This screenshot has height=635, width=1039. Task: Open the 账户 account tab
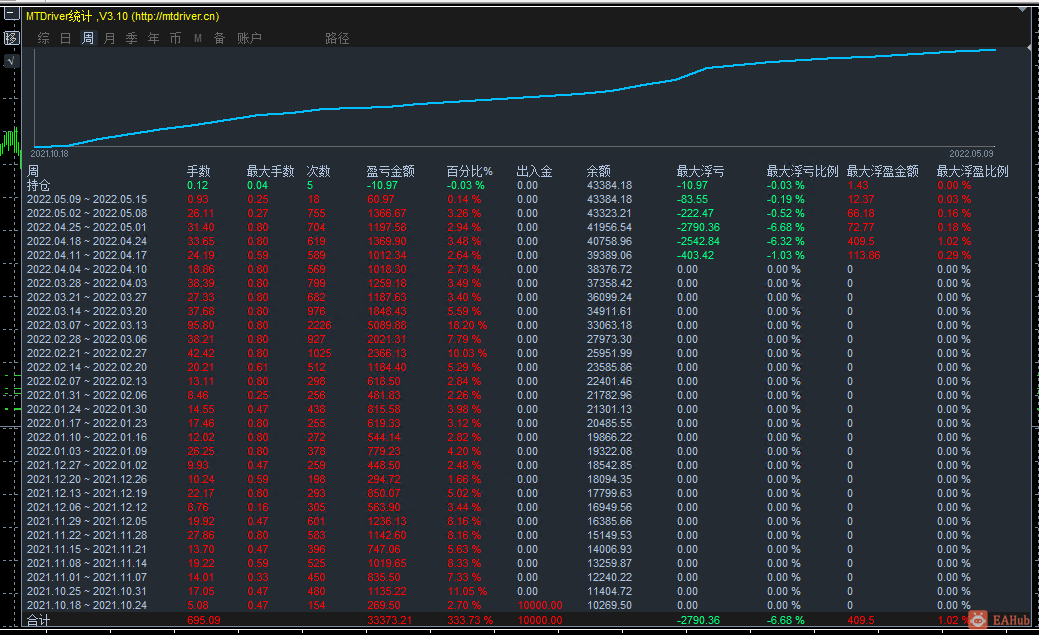[249, 38]
